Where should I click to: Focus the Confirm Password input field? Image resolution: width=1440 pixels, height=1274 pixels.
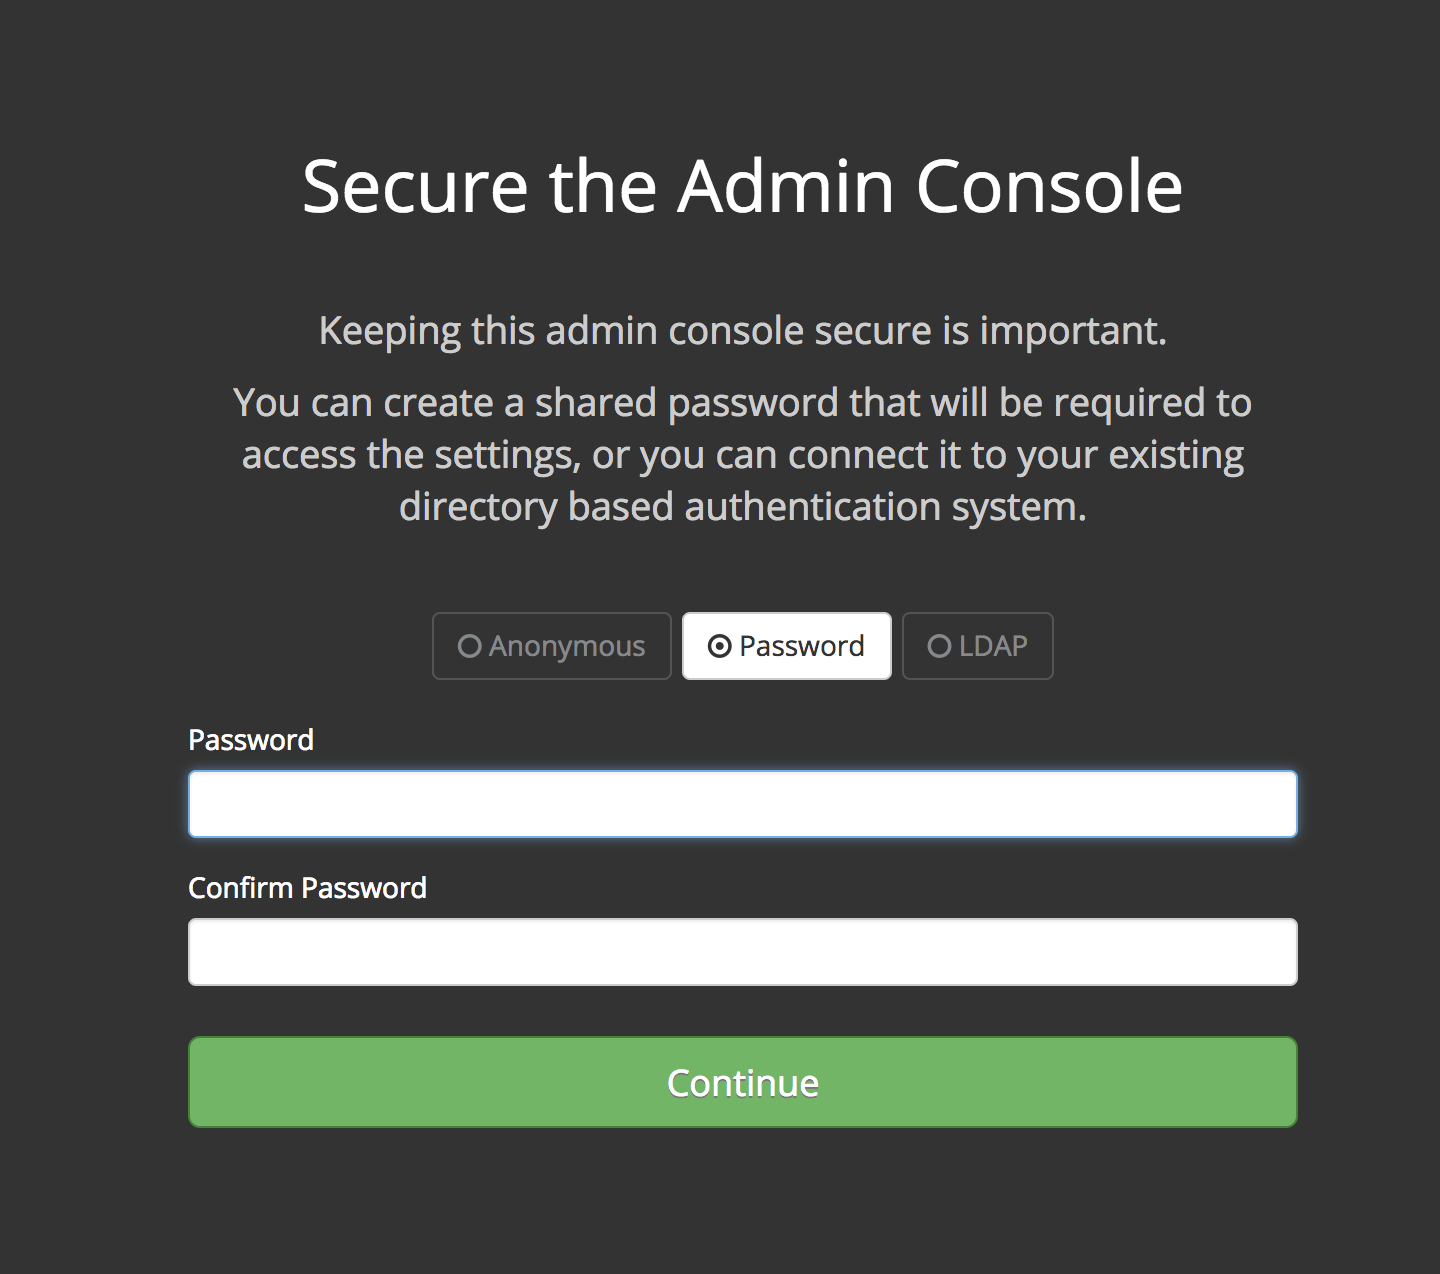pyautogui.click(x=743, y=952)
